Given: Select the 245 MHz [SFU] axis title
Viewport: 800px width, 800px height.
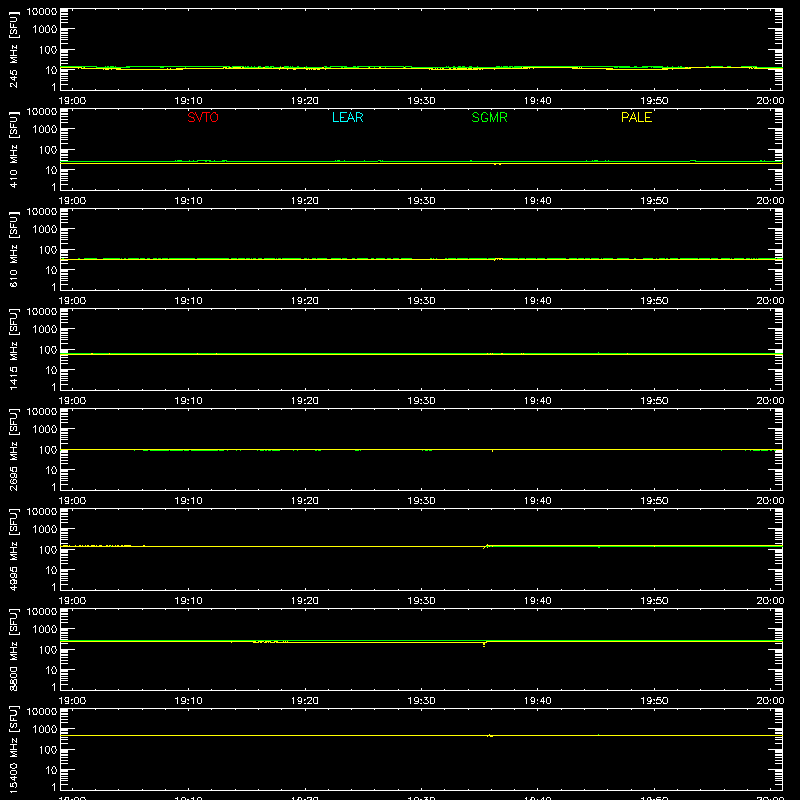Looking at the screenshot, I should click(x=14, y=49).
